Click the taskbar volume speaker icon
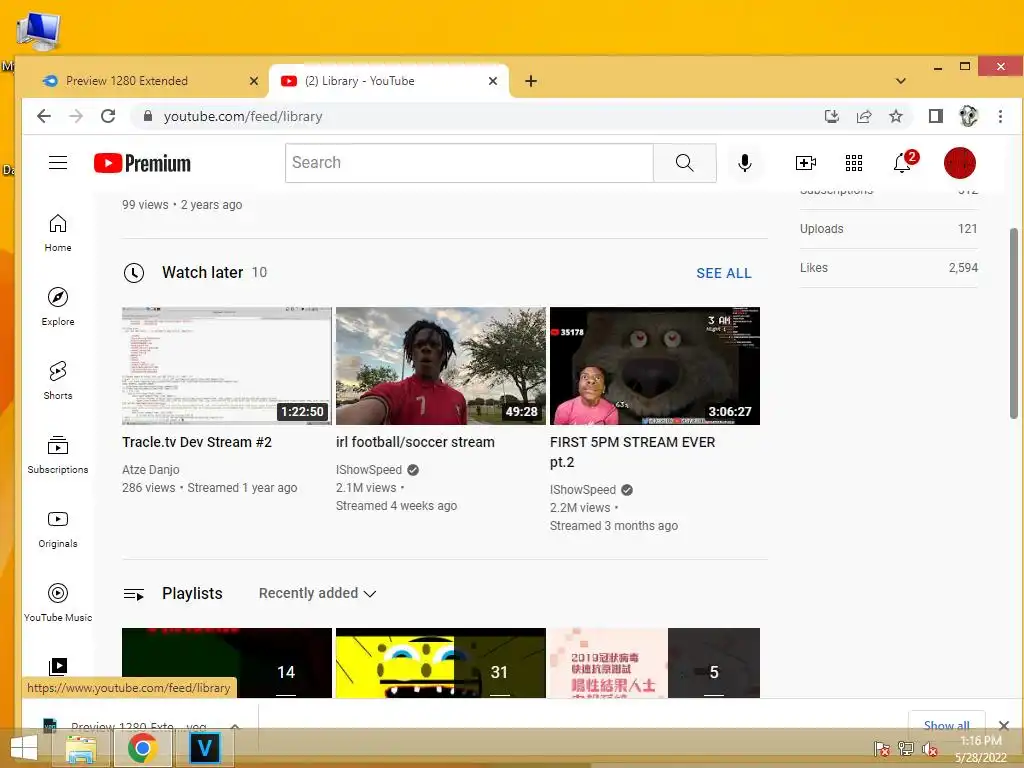Image resolution: width=1024 pixels, height=768 pixels. (930, 748)
